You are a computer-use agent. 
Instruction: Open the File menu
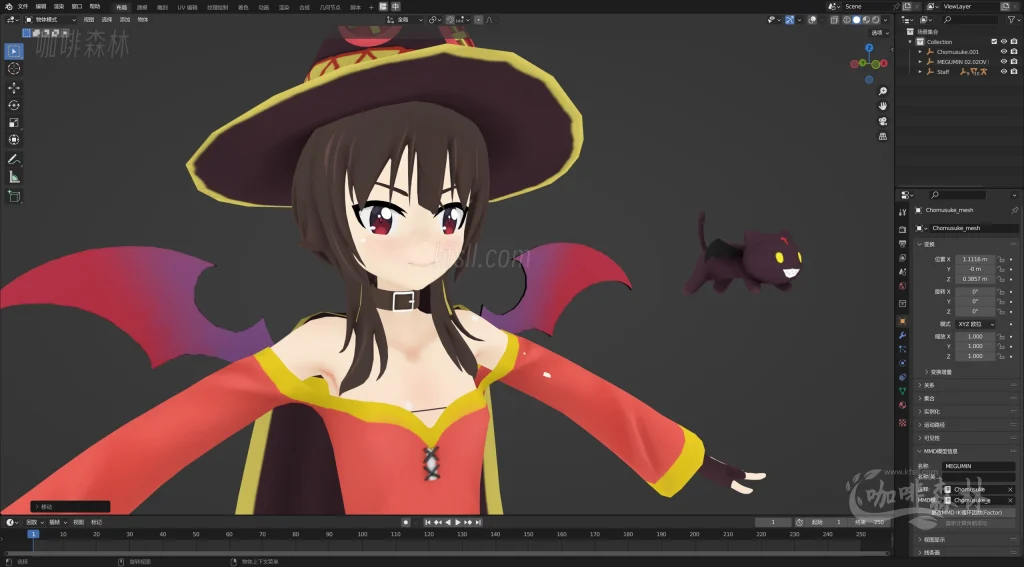(23, 7)
